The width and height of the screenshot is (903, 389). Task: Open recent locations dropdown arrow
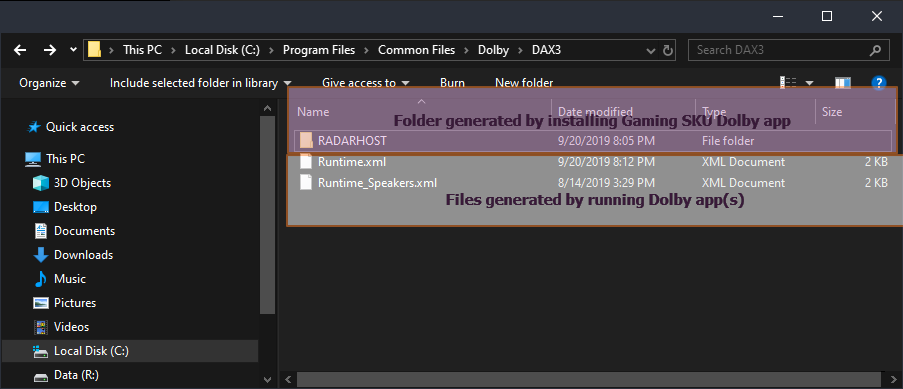(x=73, y=50)
